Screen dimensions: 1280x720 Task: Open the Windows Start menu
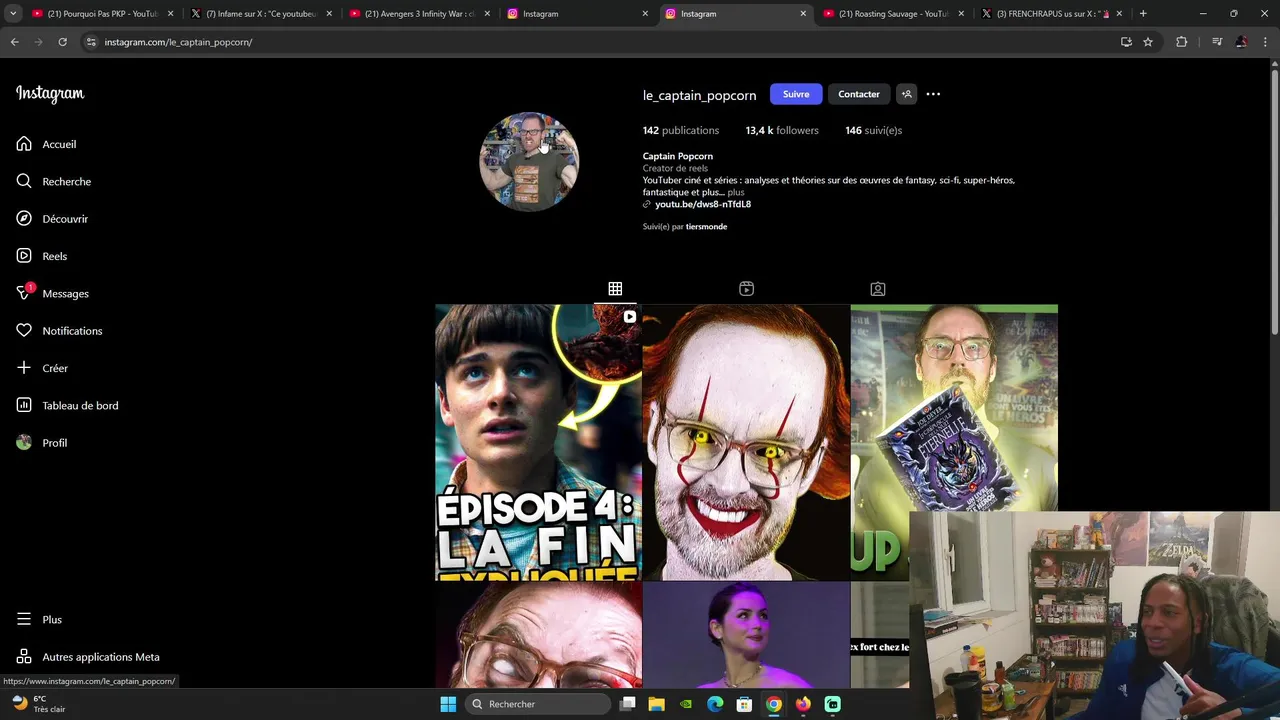(448, 704)
